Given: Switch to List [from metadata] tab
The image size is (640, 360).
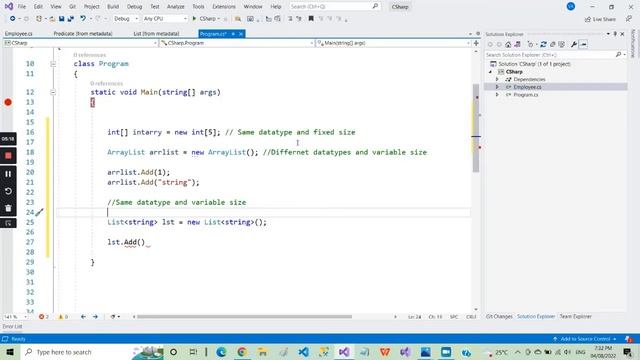Looking at the screenshot, I should (x=156, y=34).
